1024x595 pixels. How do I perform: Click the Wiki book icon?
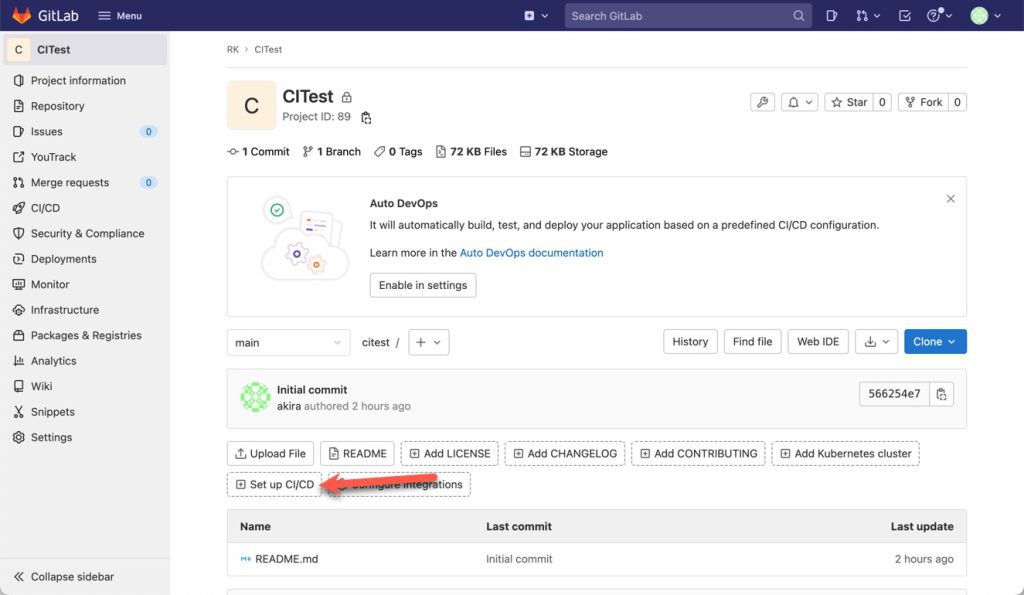(x=18, y=386)
